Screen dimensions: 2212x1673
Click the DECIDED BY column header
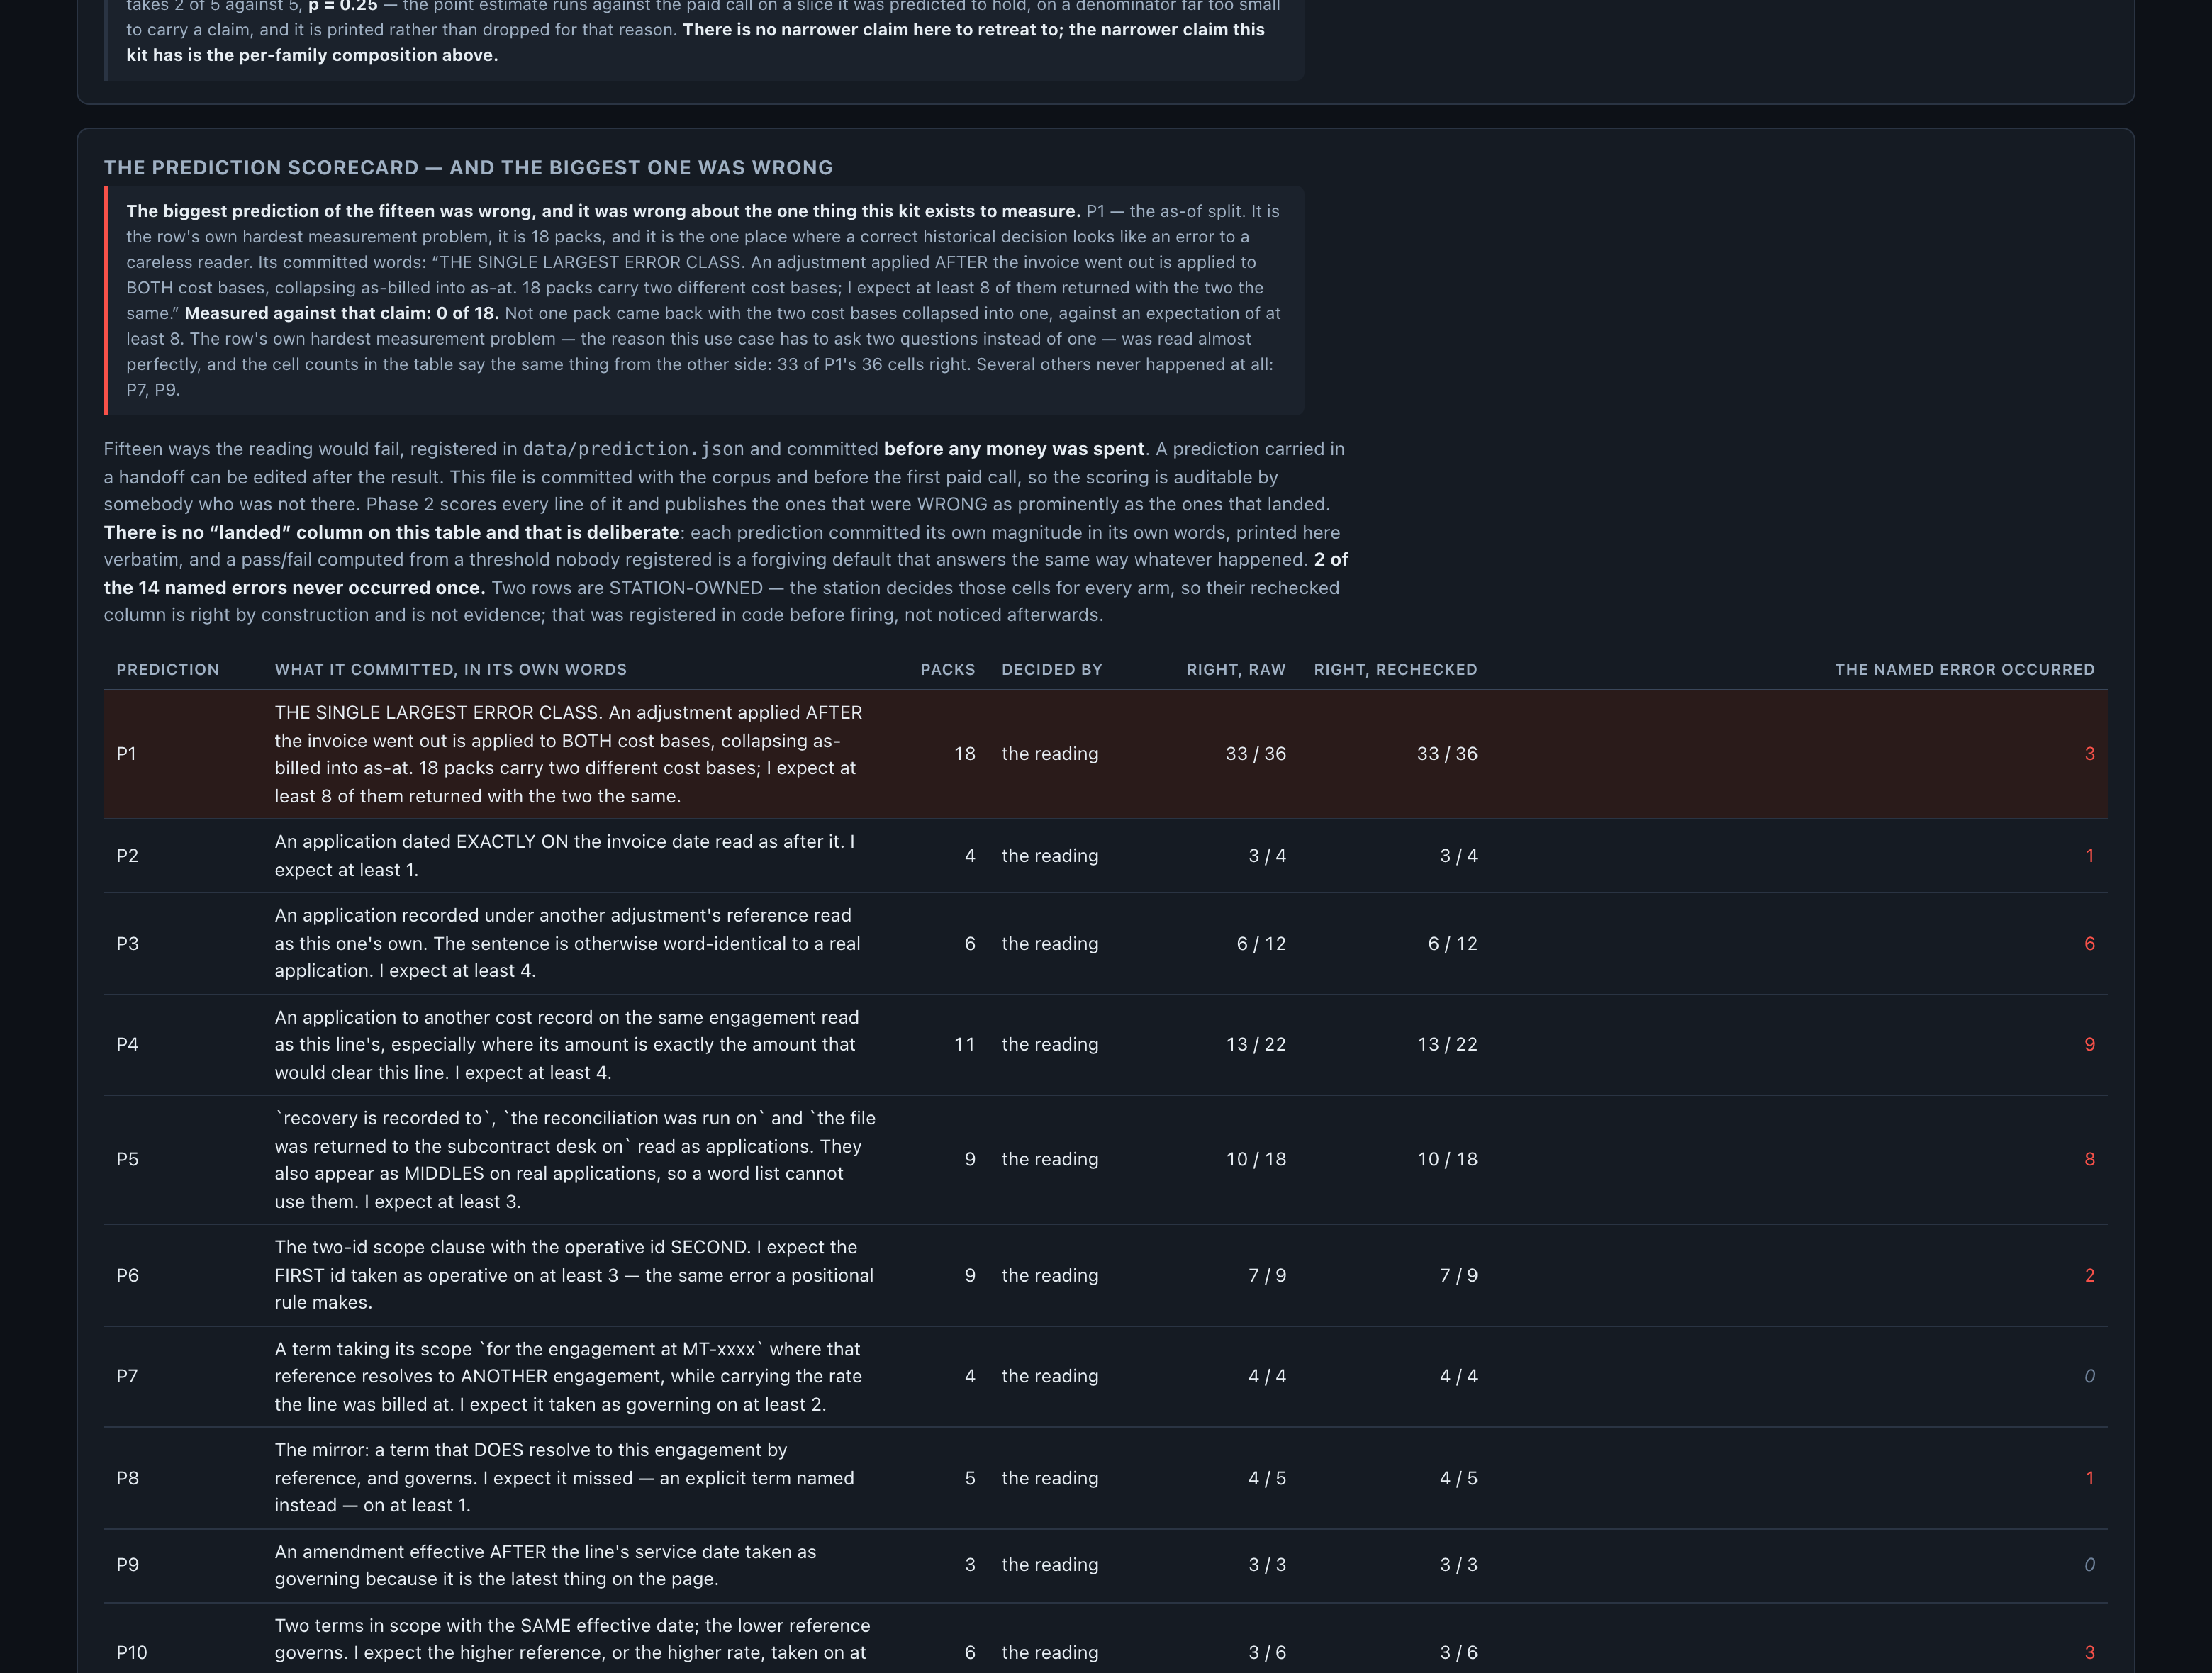point(1051,669)
